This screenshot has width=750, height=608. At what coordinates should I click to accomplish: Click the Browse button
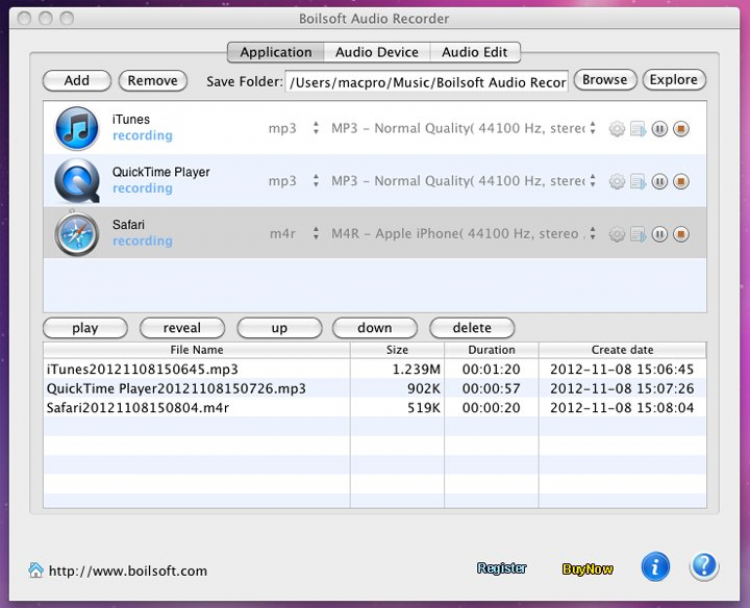coord(604,80)
